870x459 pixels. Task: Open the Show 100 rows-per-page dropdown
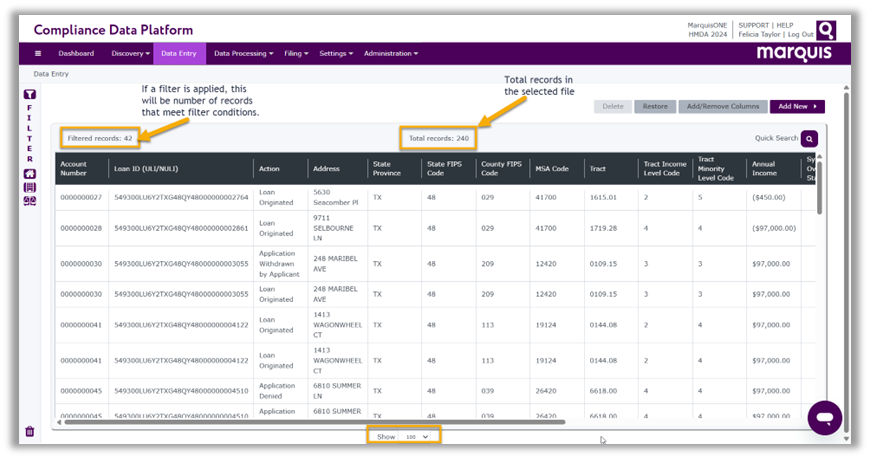click(x=417, y=437)
